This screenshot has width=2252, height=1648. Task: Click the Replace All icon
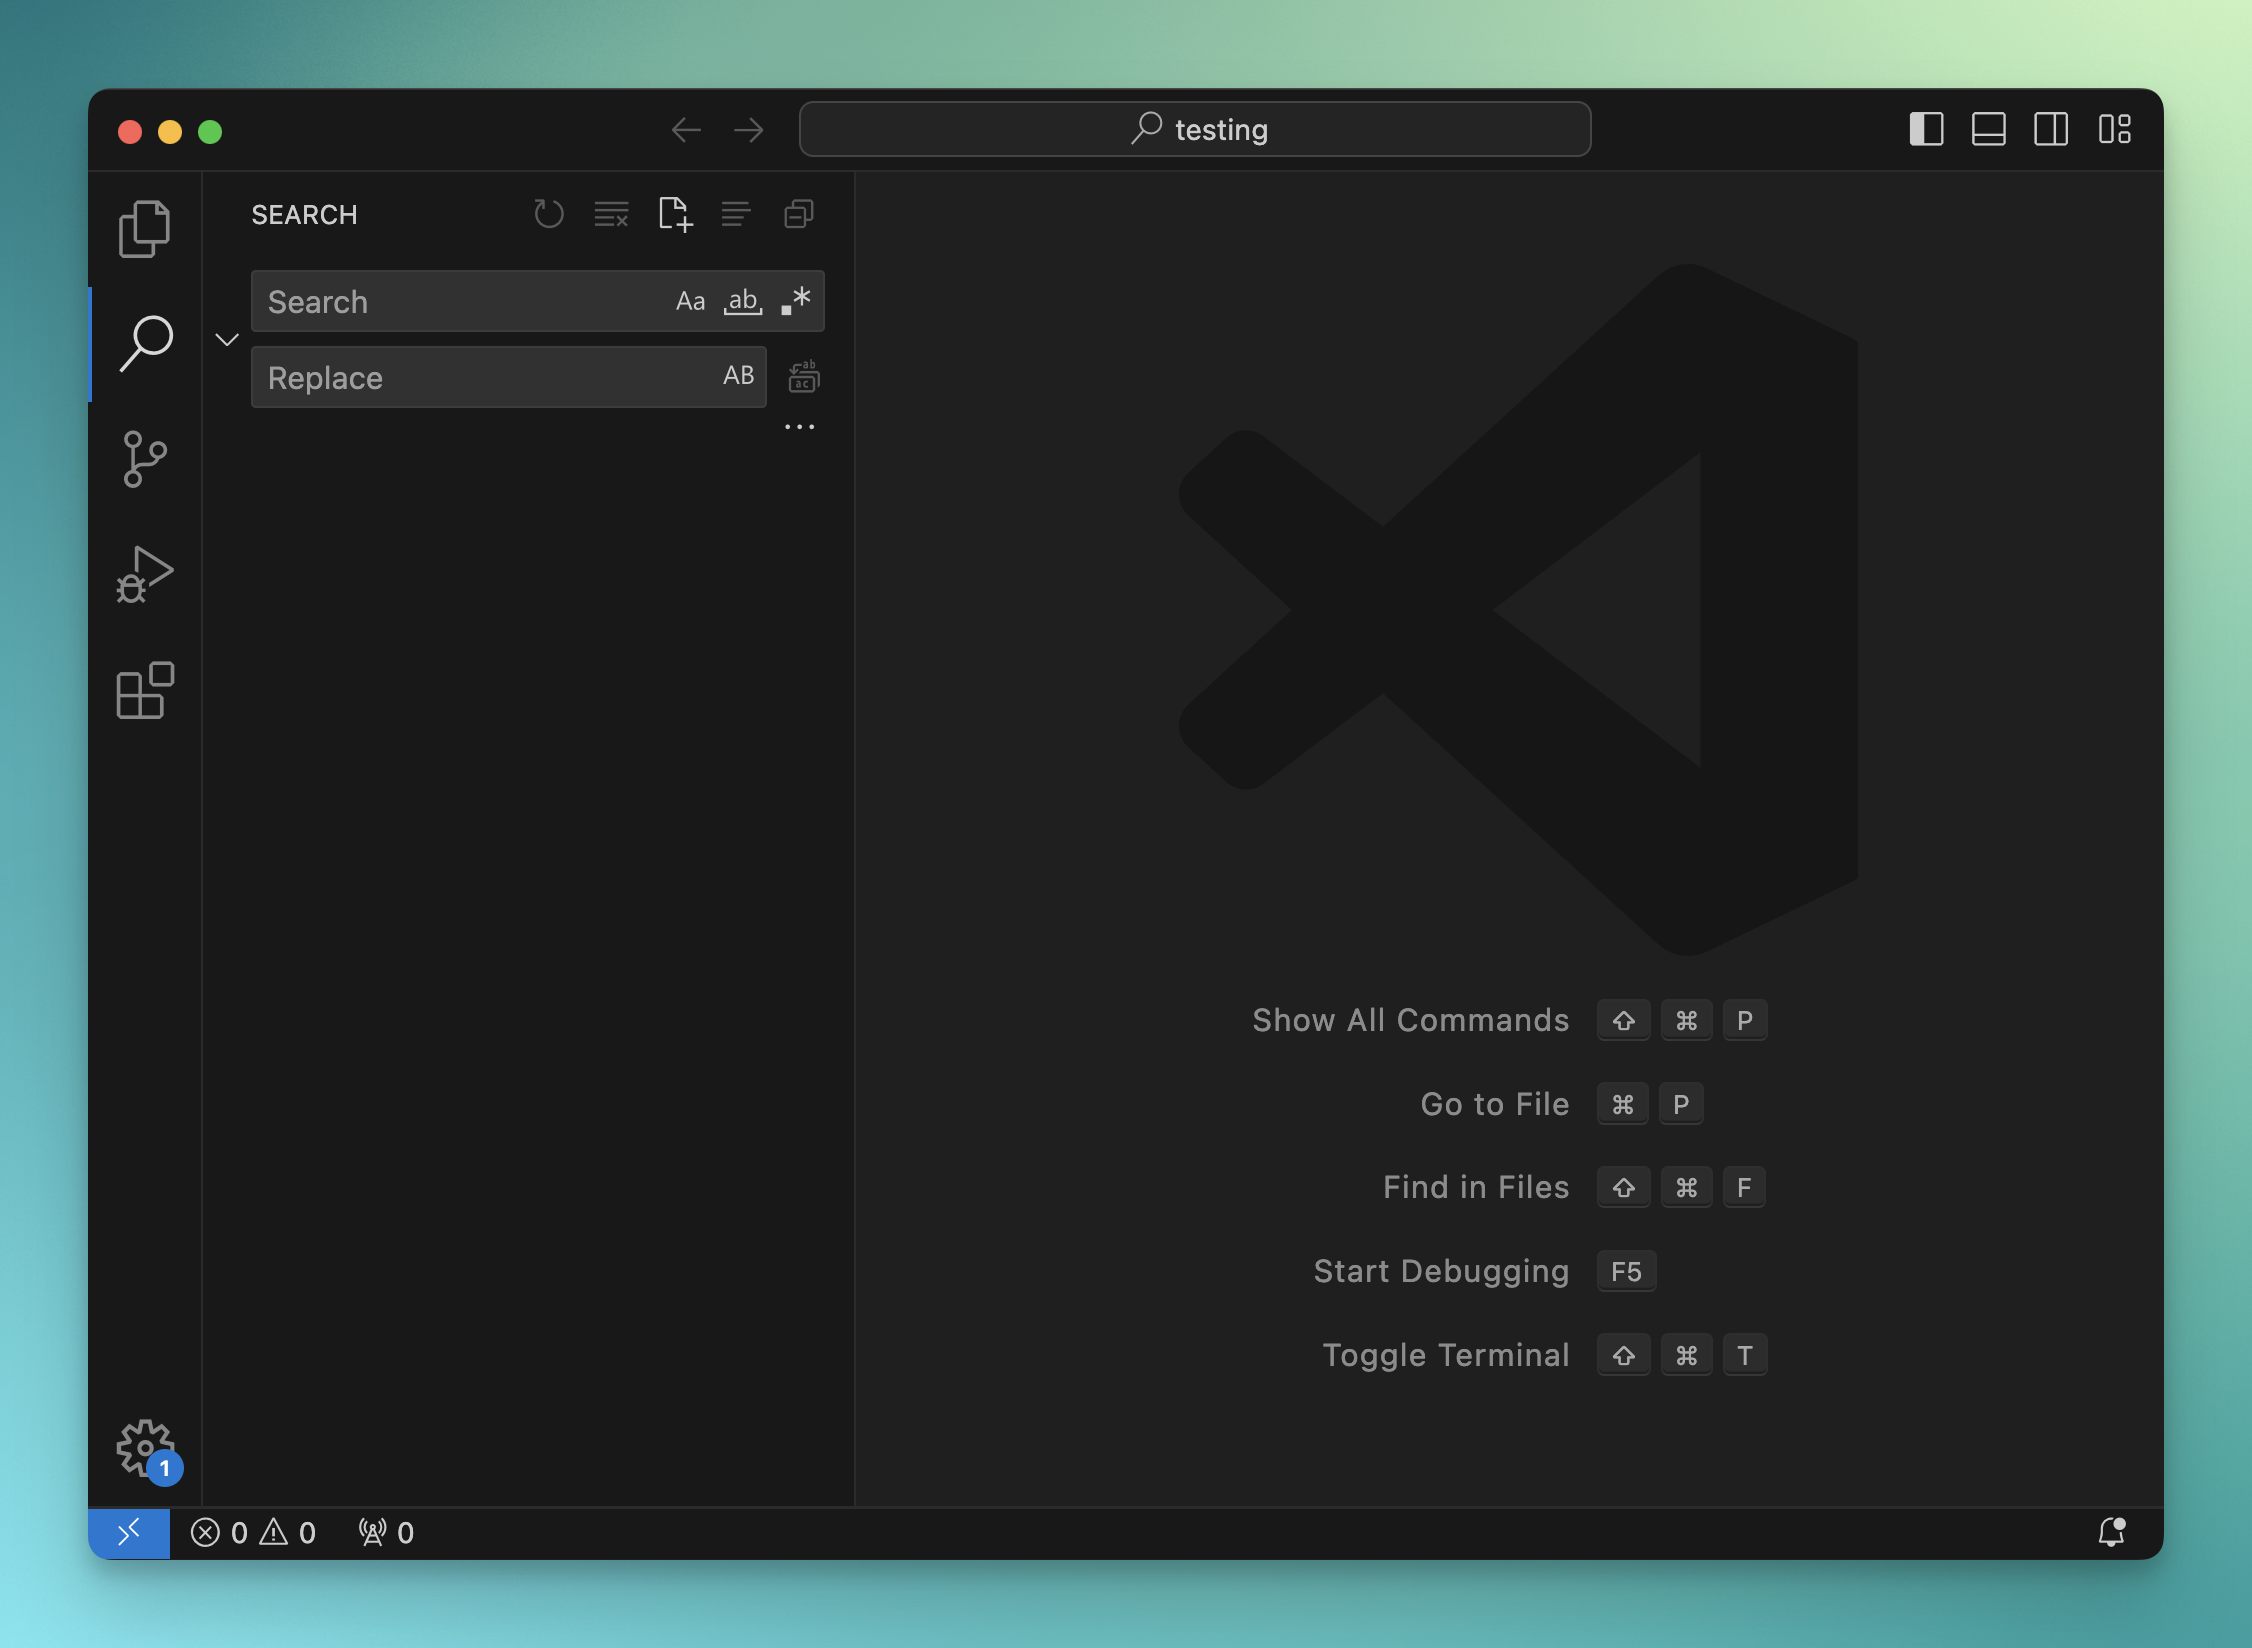click(803, 377)
